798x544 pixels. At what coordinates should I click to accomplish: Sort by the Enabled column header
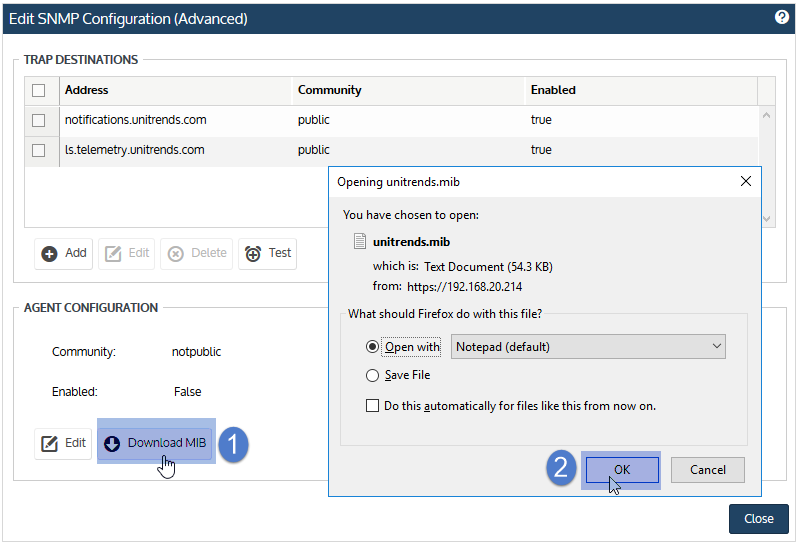641,90
